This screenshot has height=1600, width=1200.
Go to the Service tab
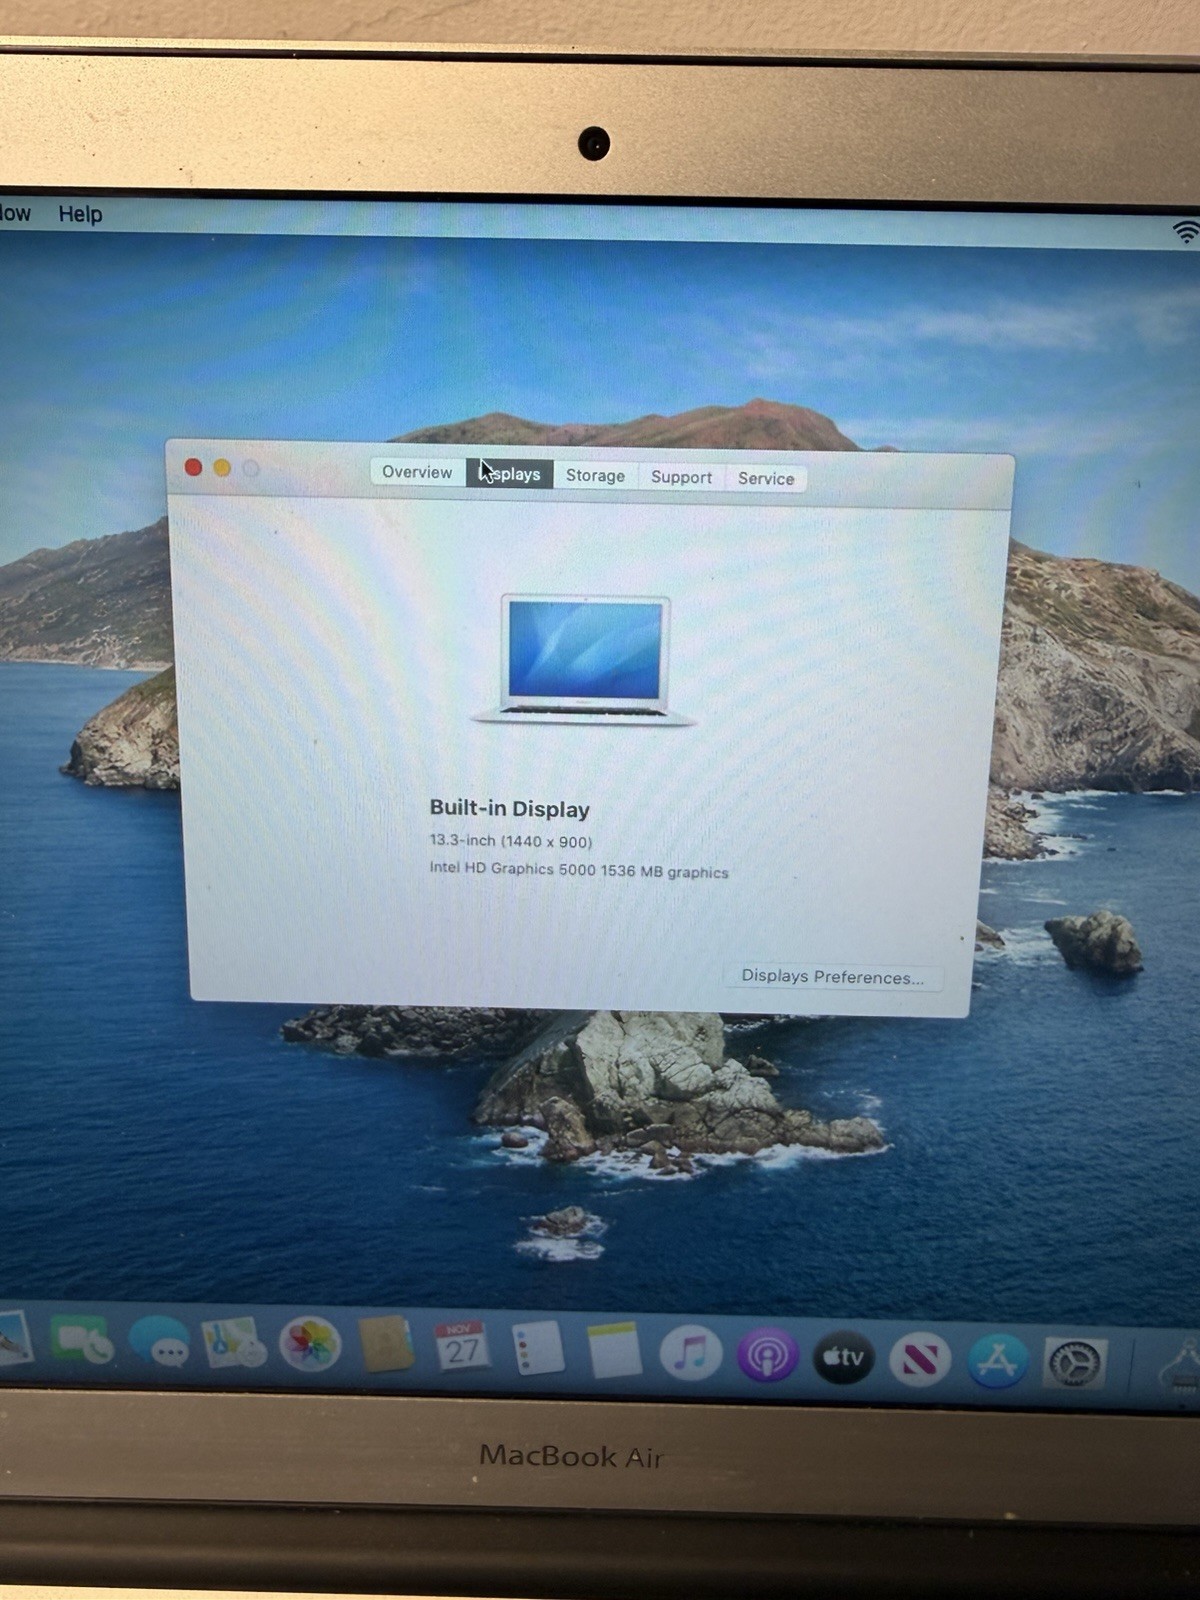click(766, 478)
